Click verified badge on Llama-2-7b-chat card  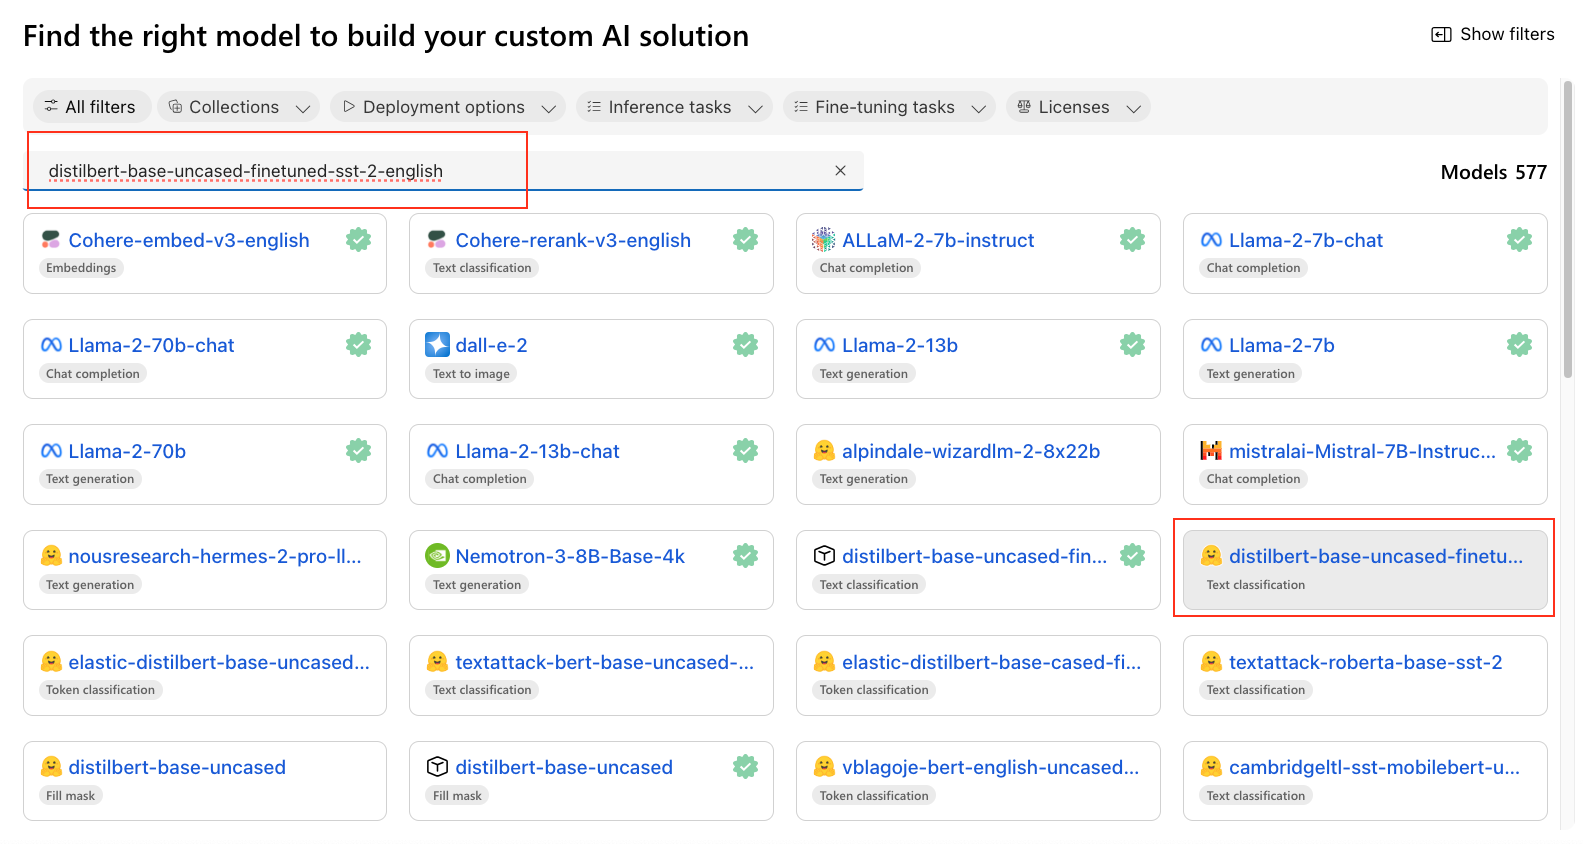pyautogui.click(x=1519, y=240)
